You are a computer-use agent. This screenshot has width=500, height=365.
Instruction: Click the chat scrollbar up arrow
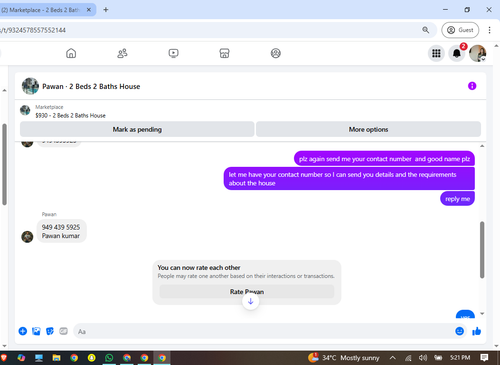pyautogui.click(x=482, y=146)
